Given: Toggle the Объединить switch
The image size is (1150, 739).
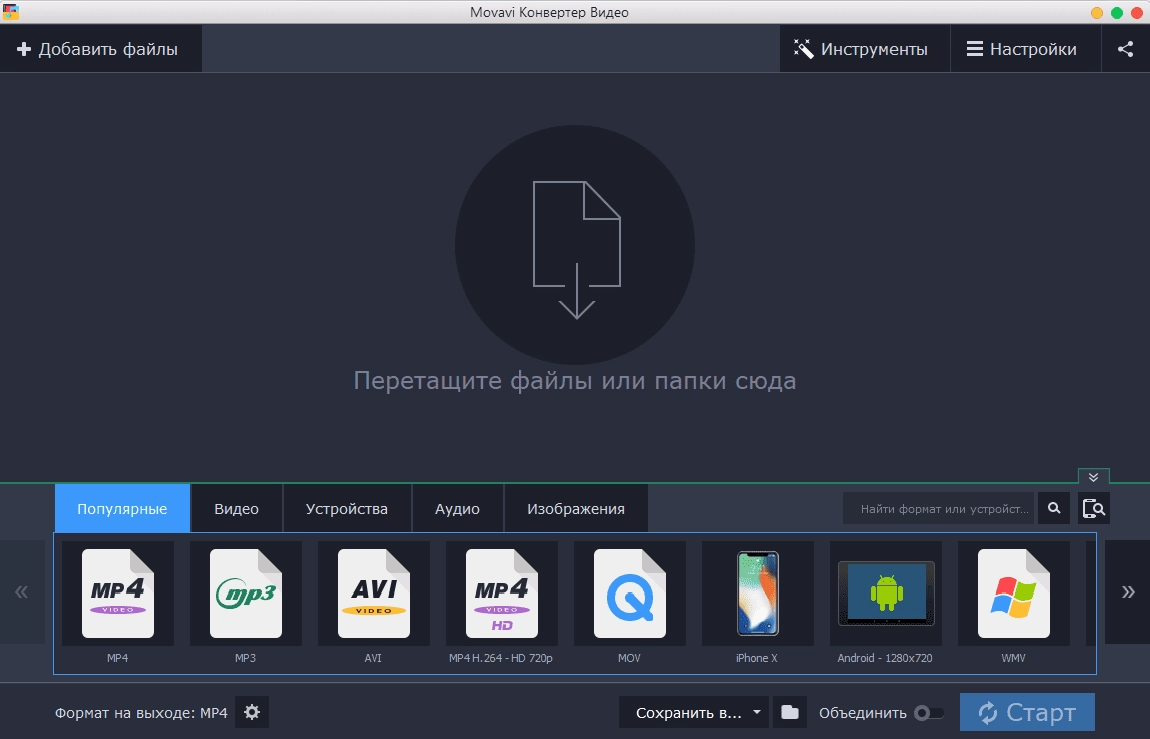Looking at the screenshot, I should 929,713.
